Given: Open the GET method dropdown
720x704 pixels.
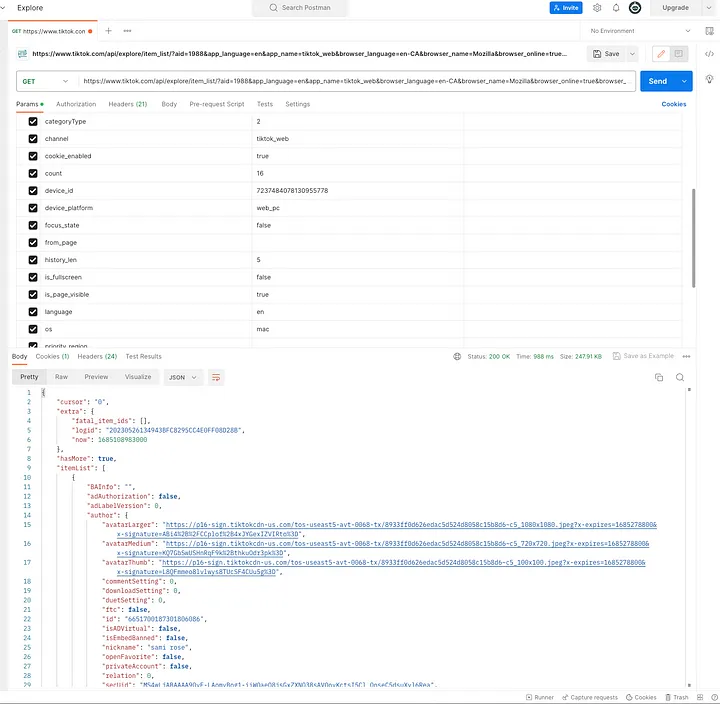Looking at the screenshot, I should coord(45,81).
